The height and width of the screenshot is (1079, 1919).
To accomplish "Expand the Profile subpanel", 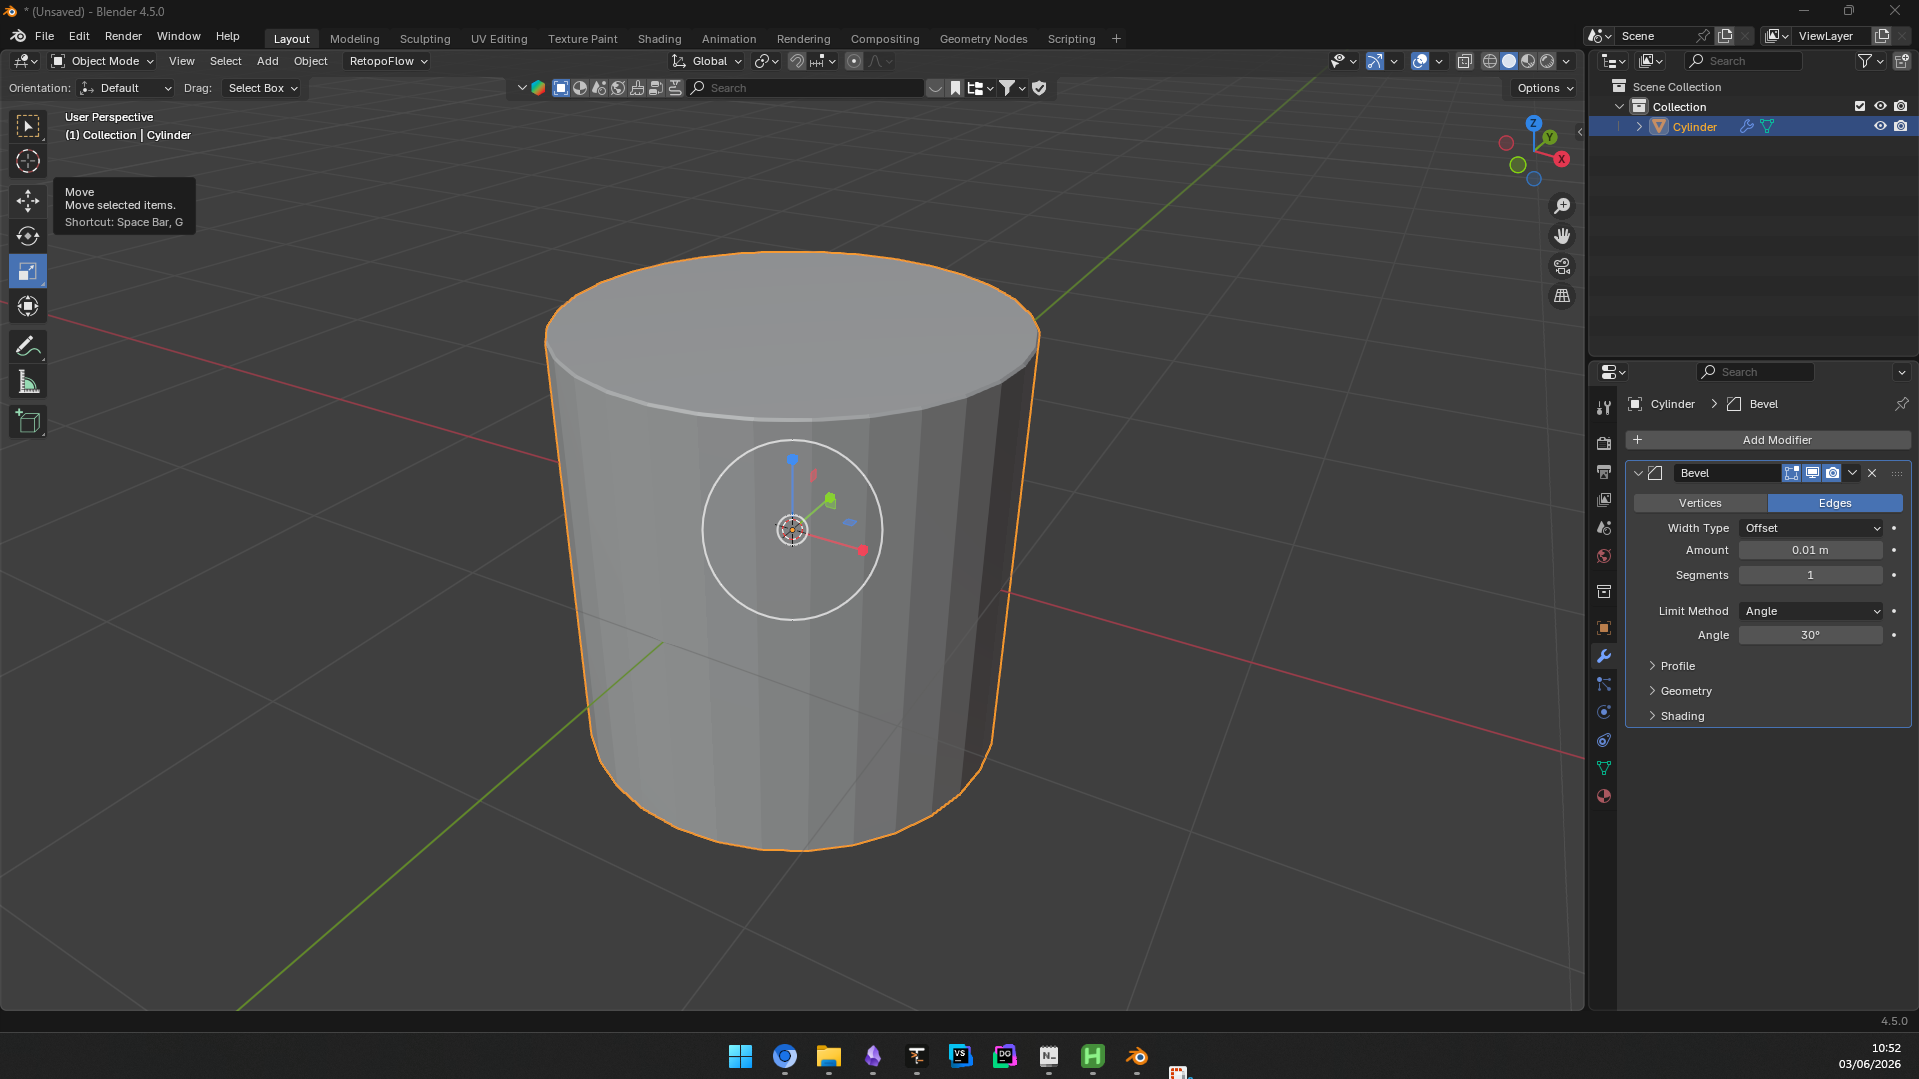I will tap(1677, 666).
